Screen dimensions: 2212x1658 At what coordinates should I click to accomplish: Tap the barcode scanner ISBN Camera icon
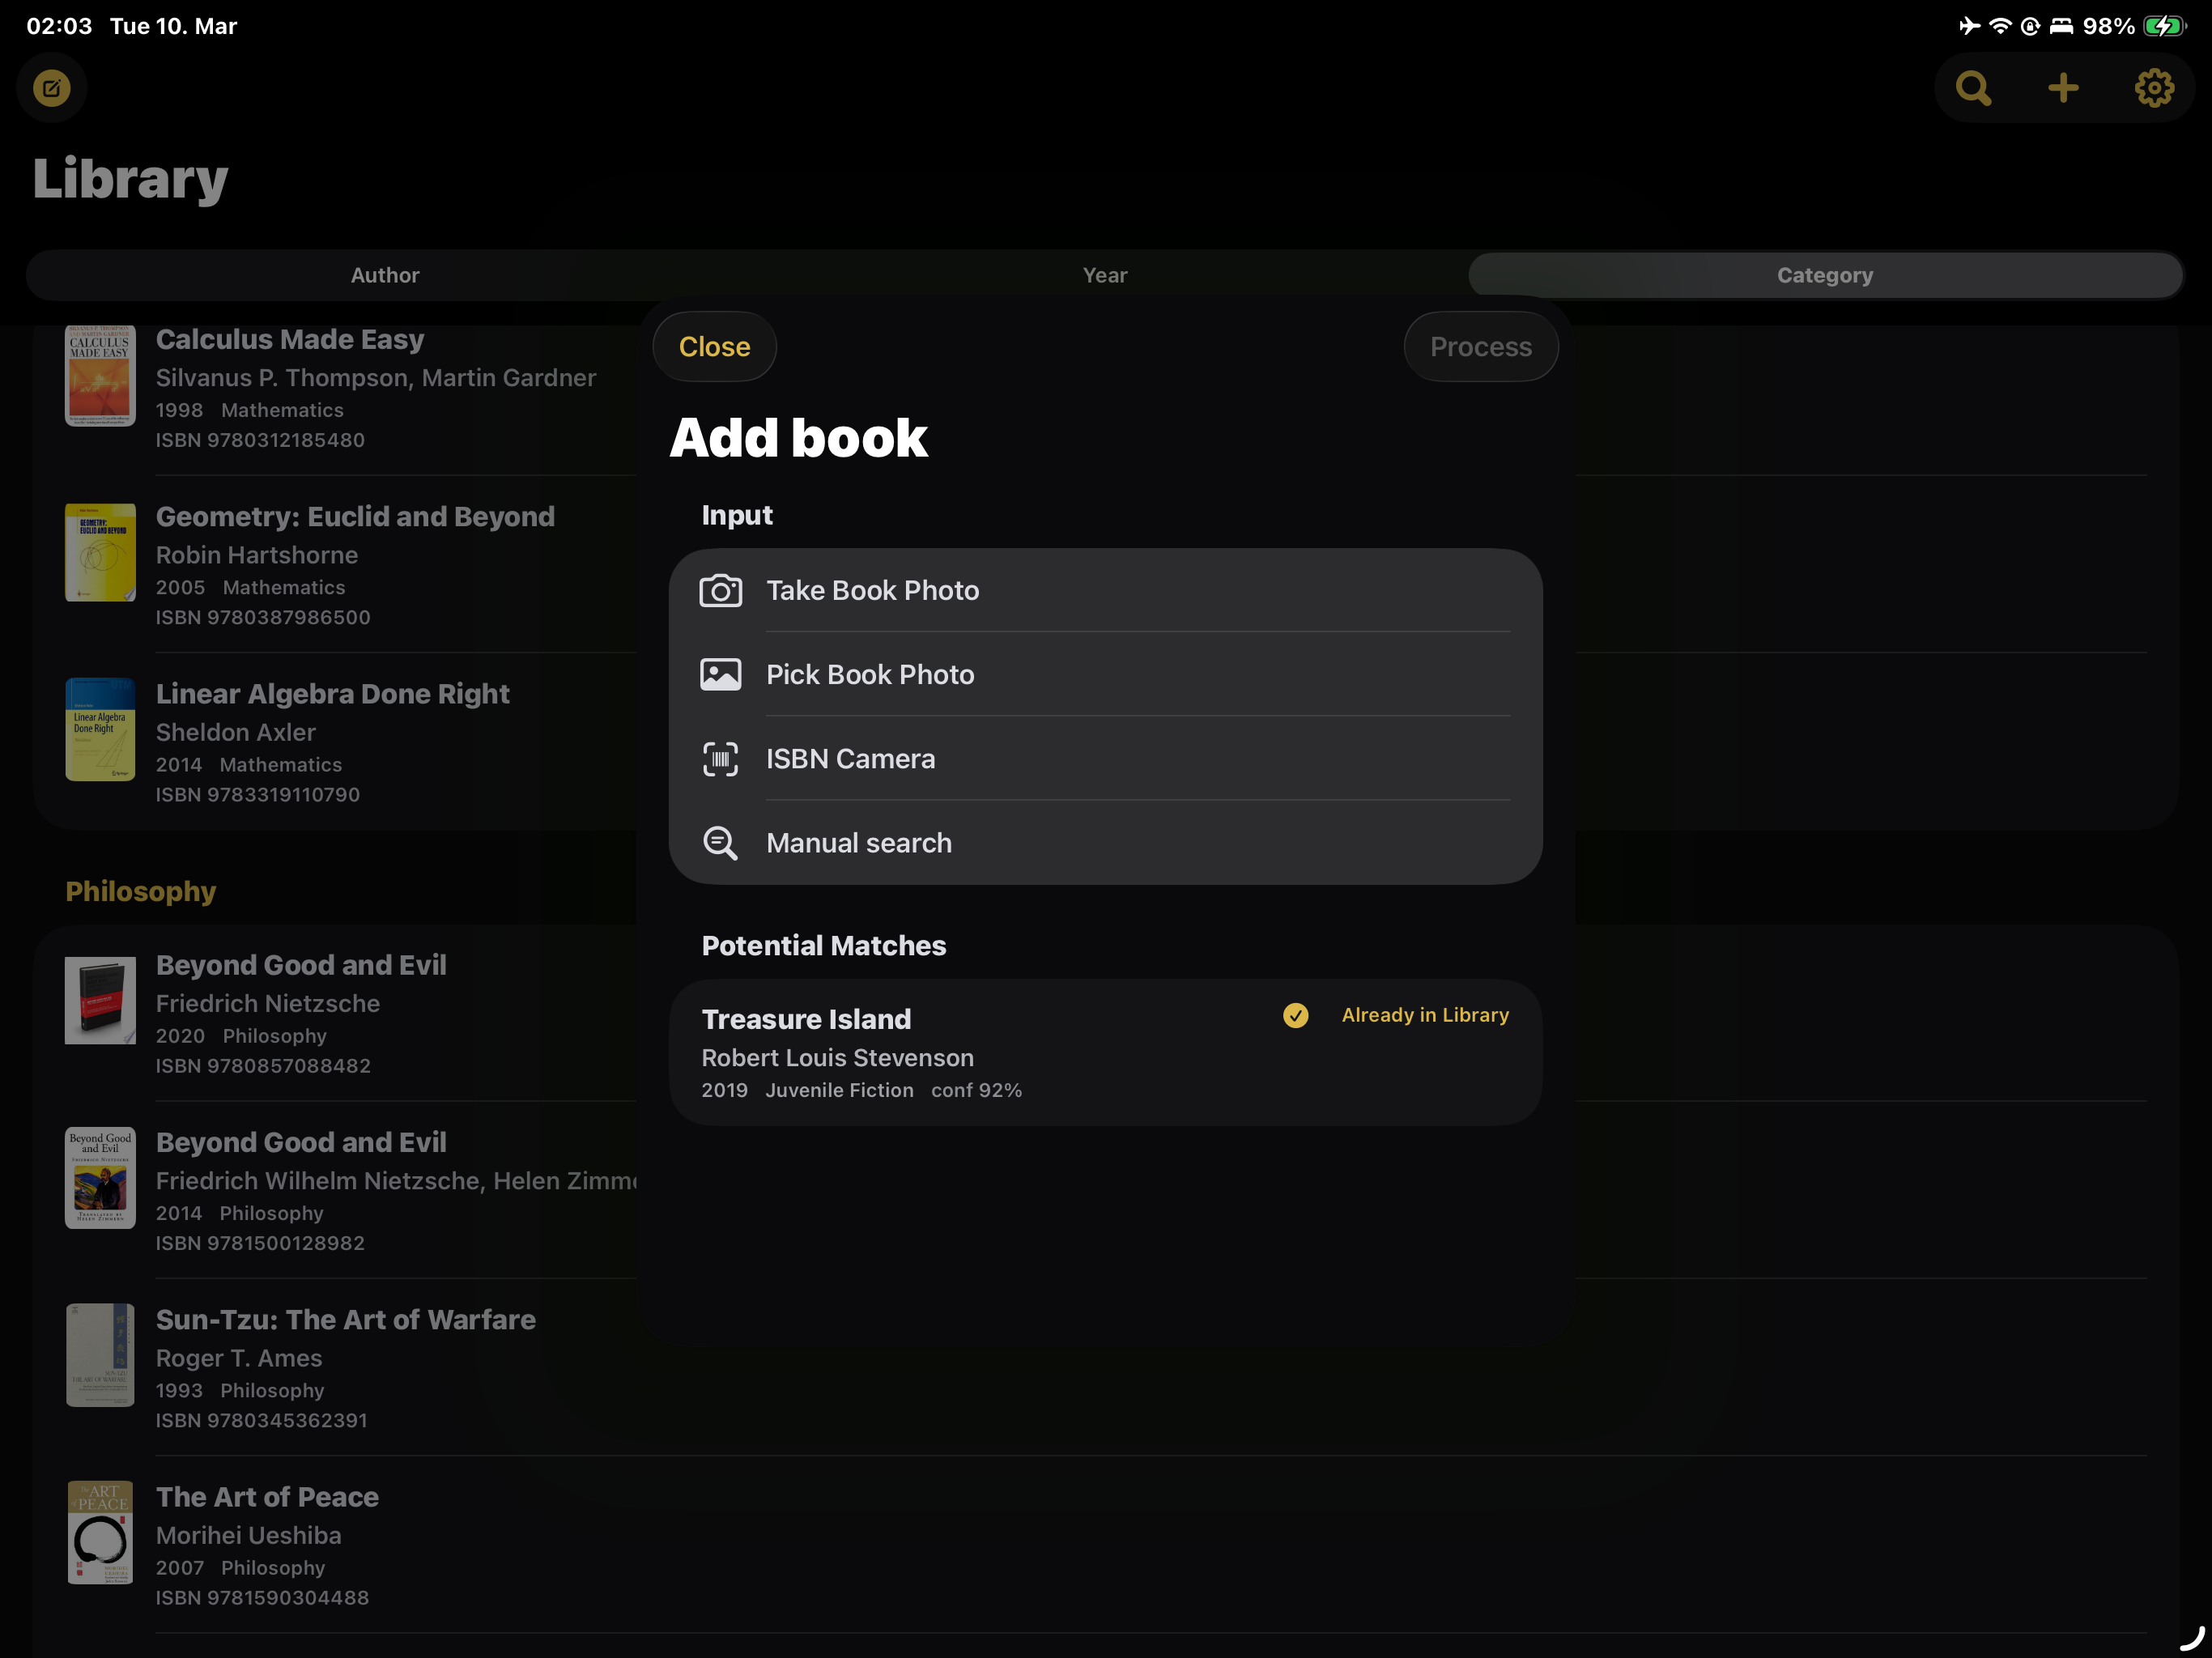pyautogui.click(x=720, y=759)
